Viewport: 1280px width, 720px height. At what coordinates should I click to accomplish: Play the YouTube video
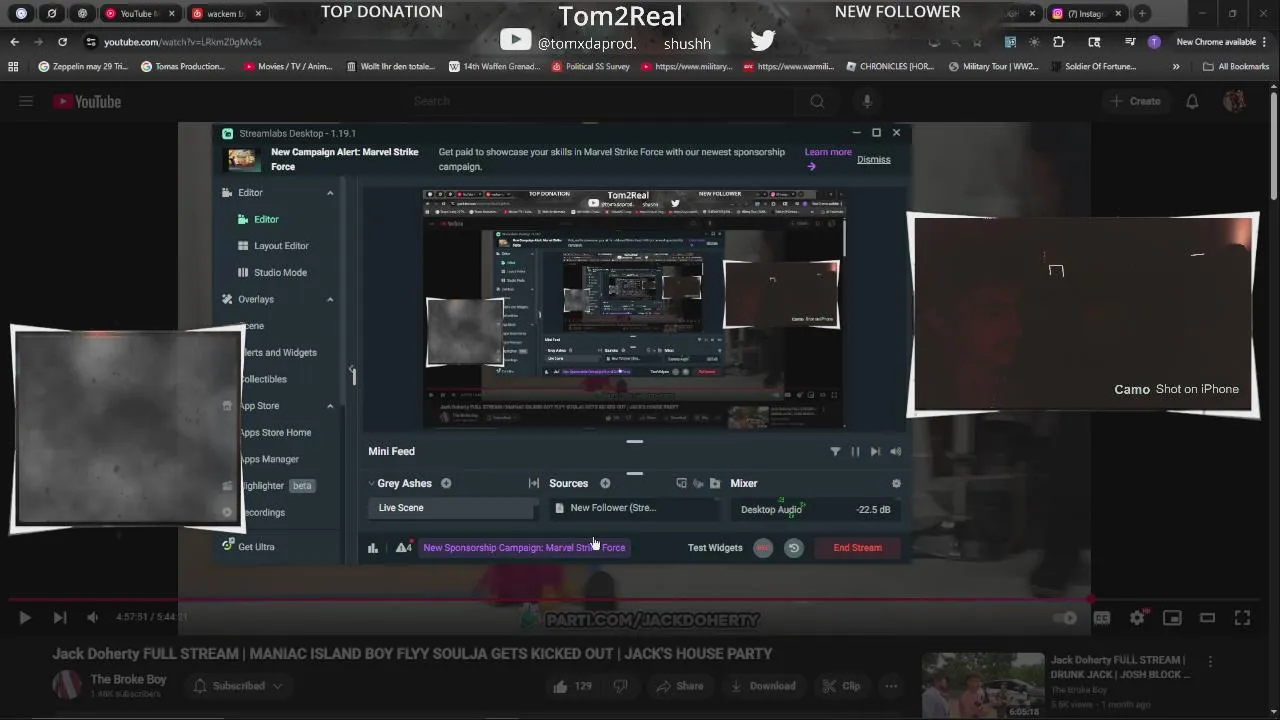click(25, 618)
